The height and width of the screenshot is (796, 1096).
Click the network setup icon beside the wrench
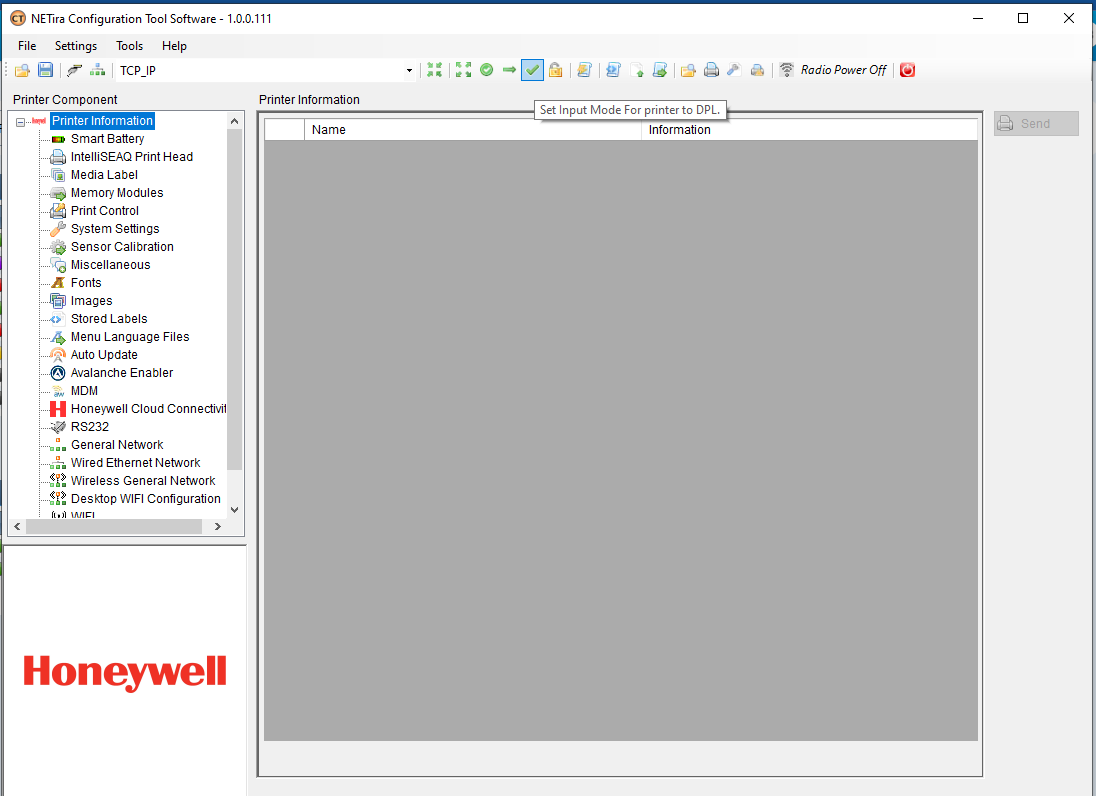click(97, 70)
